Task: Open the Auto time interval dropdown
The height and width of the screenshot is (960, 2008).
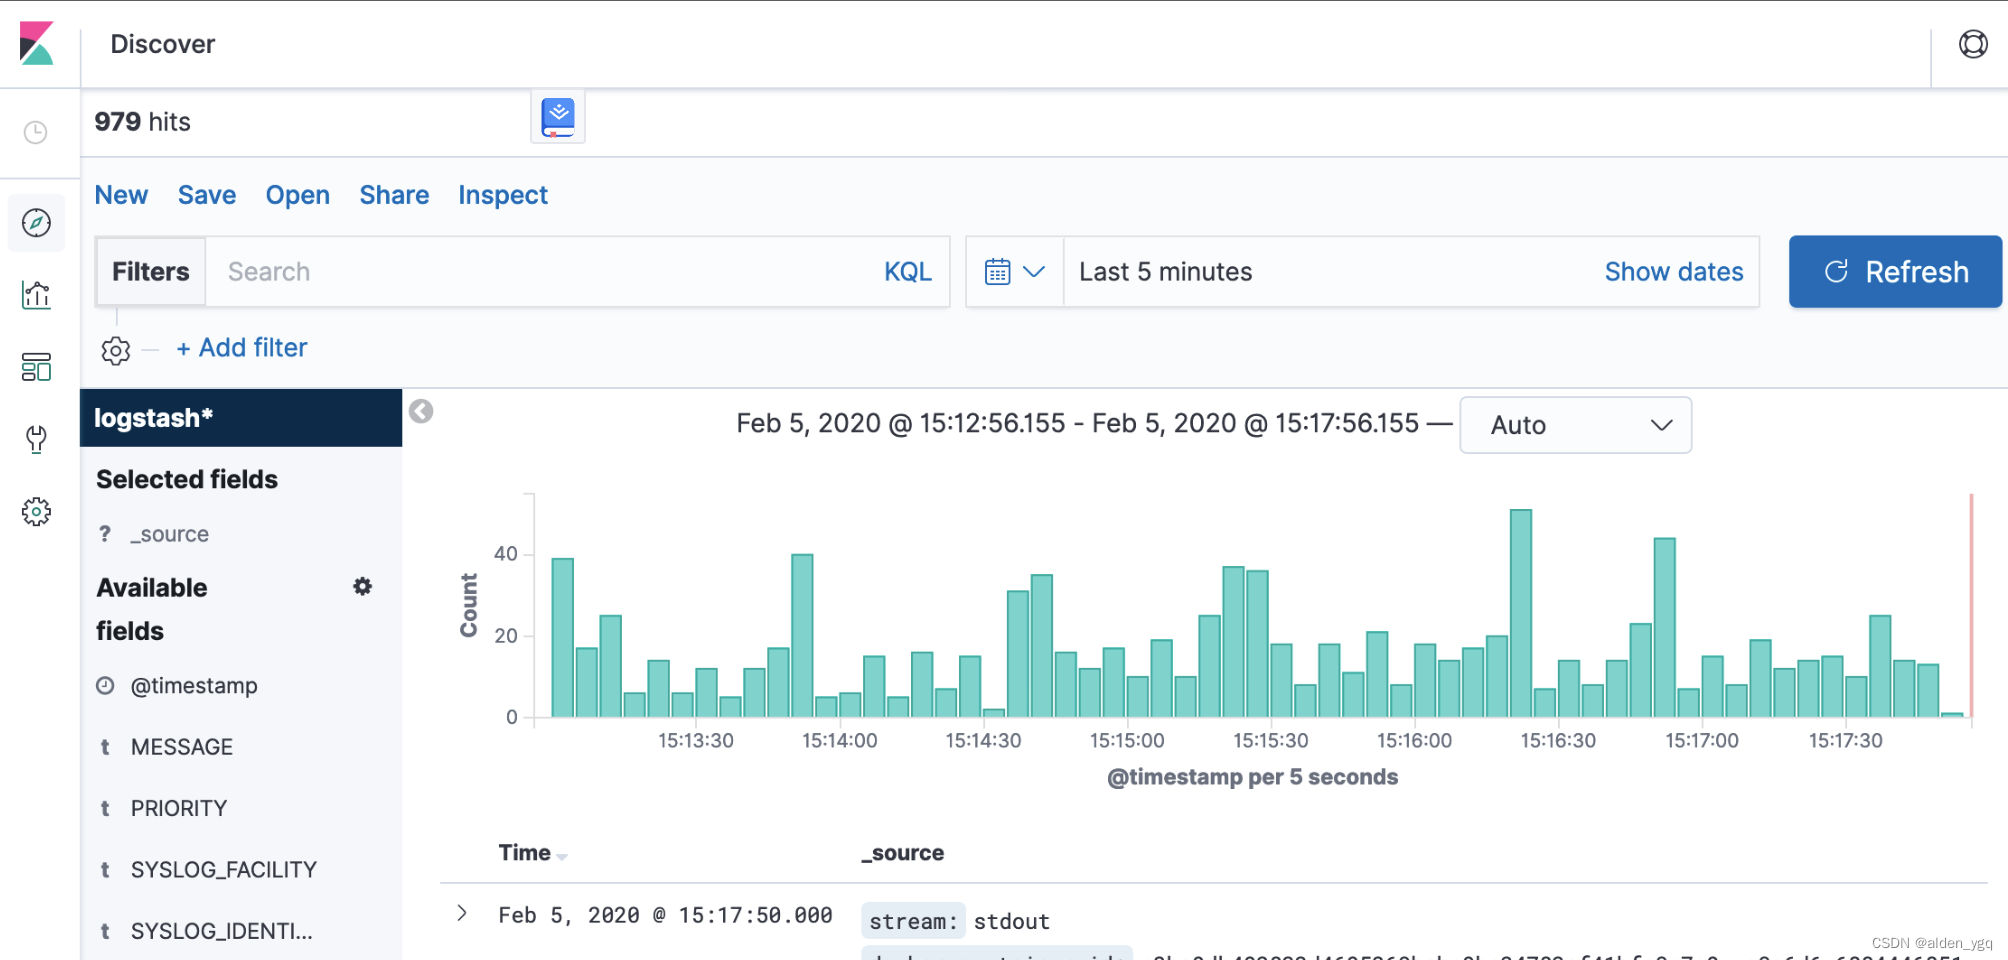Action: [x=1575, y=425]
